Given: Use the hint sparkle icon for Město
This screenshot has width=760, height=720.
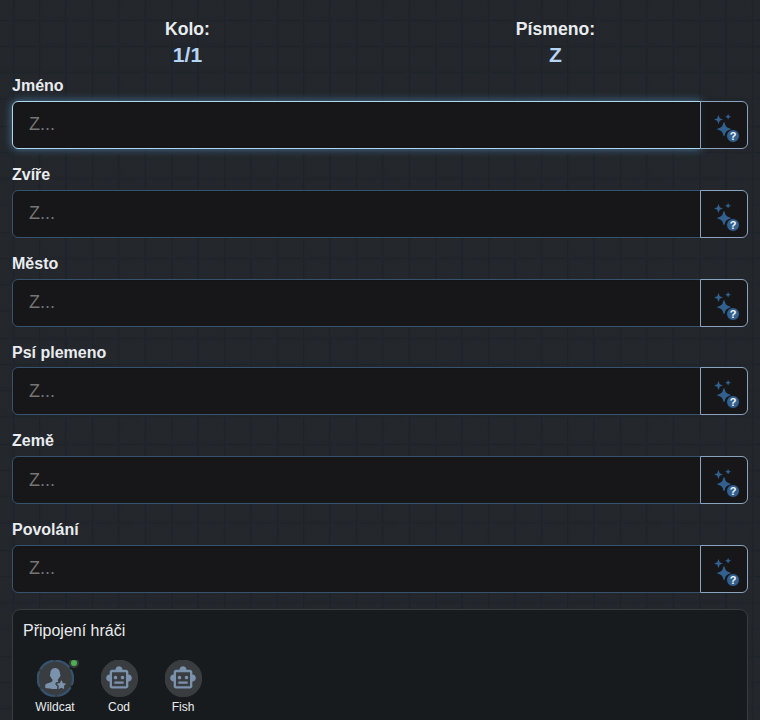Looking at the screenshot, I should [724, 303].
